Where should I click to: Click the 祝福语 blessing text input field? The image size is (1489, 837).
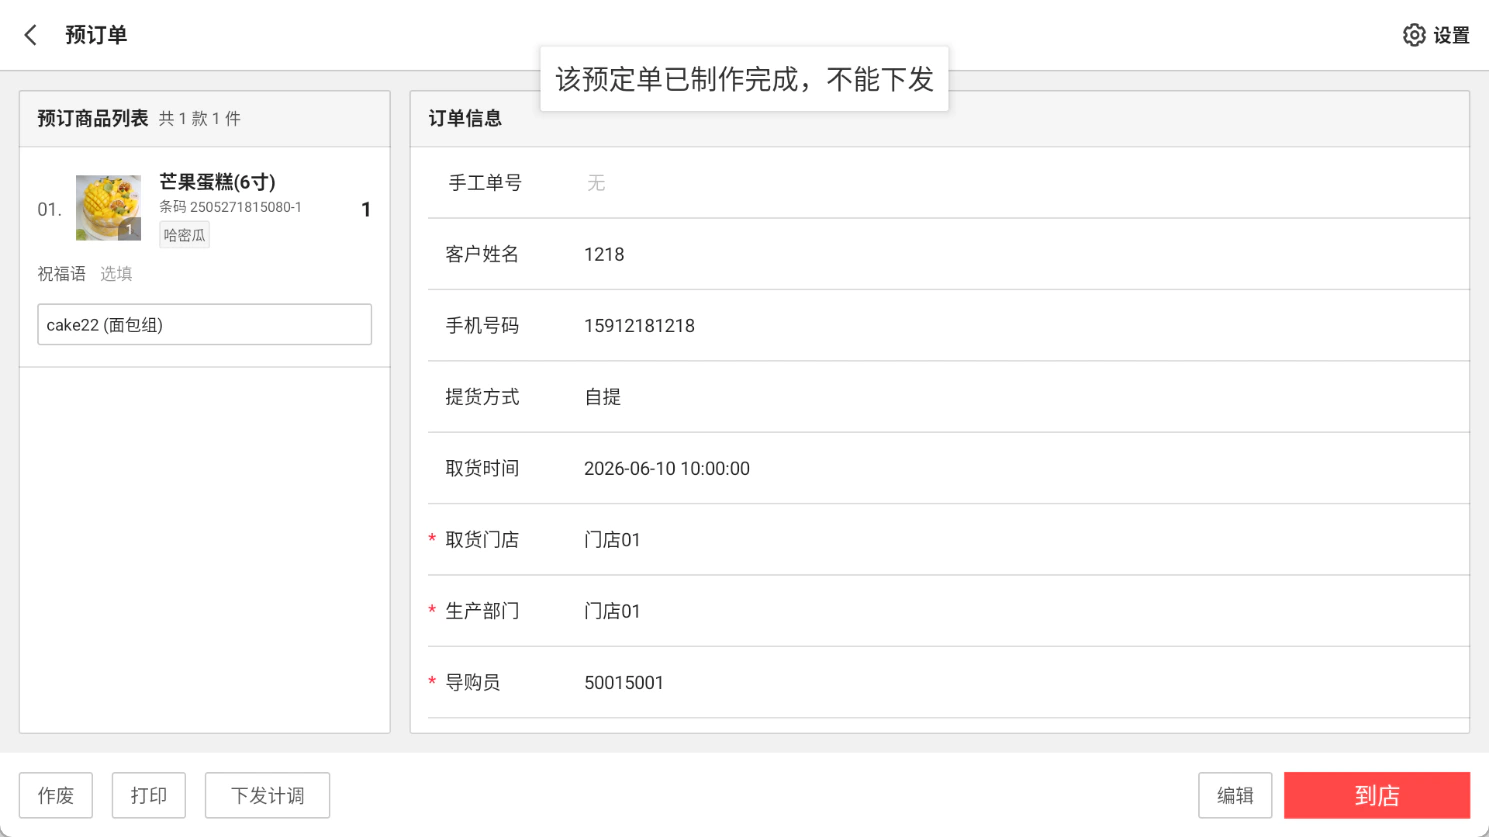[x=204, y=324]
